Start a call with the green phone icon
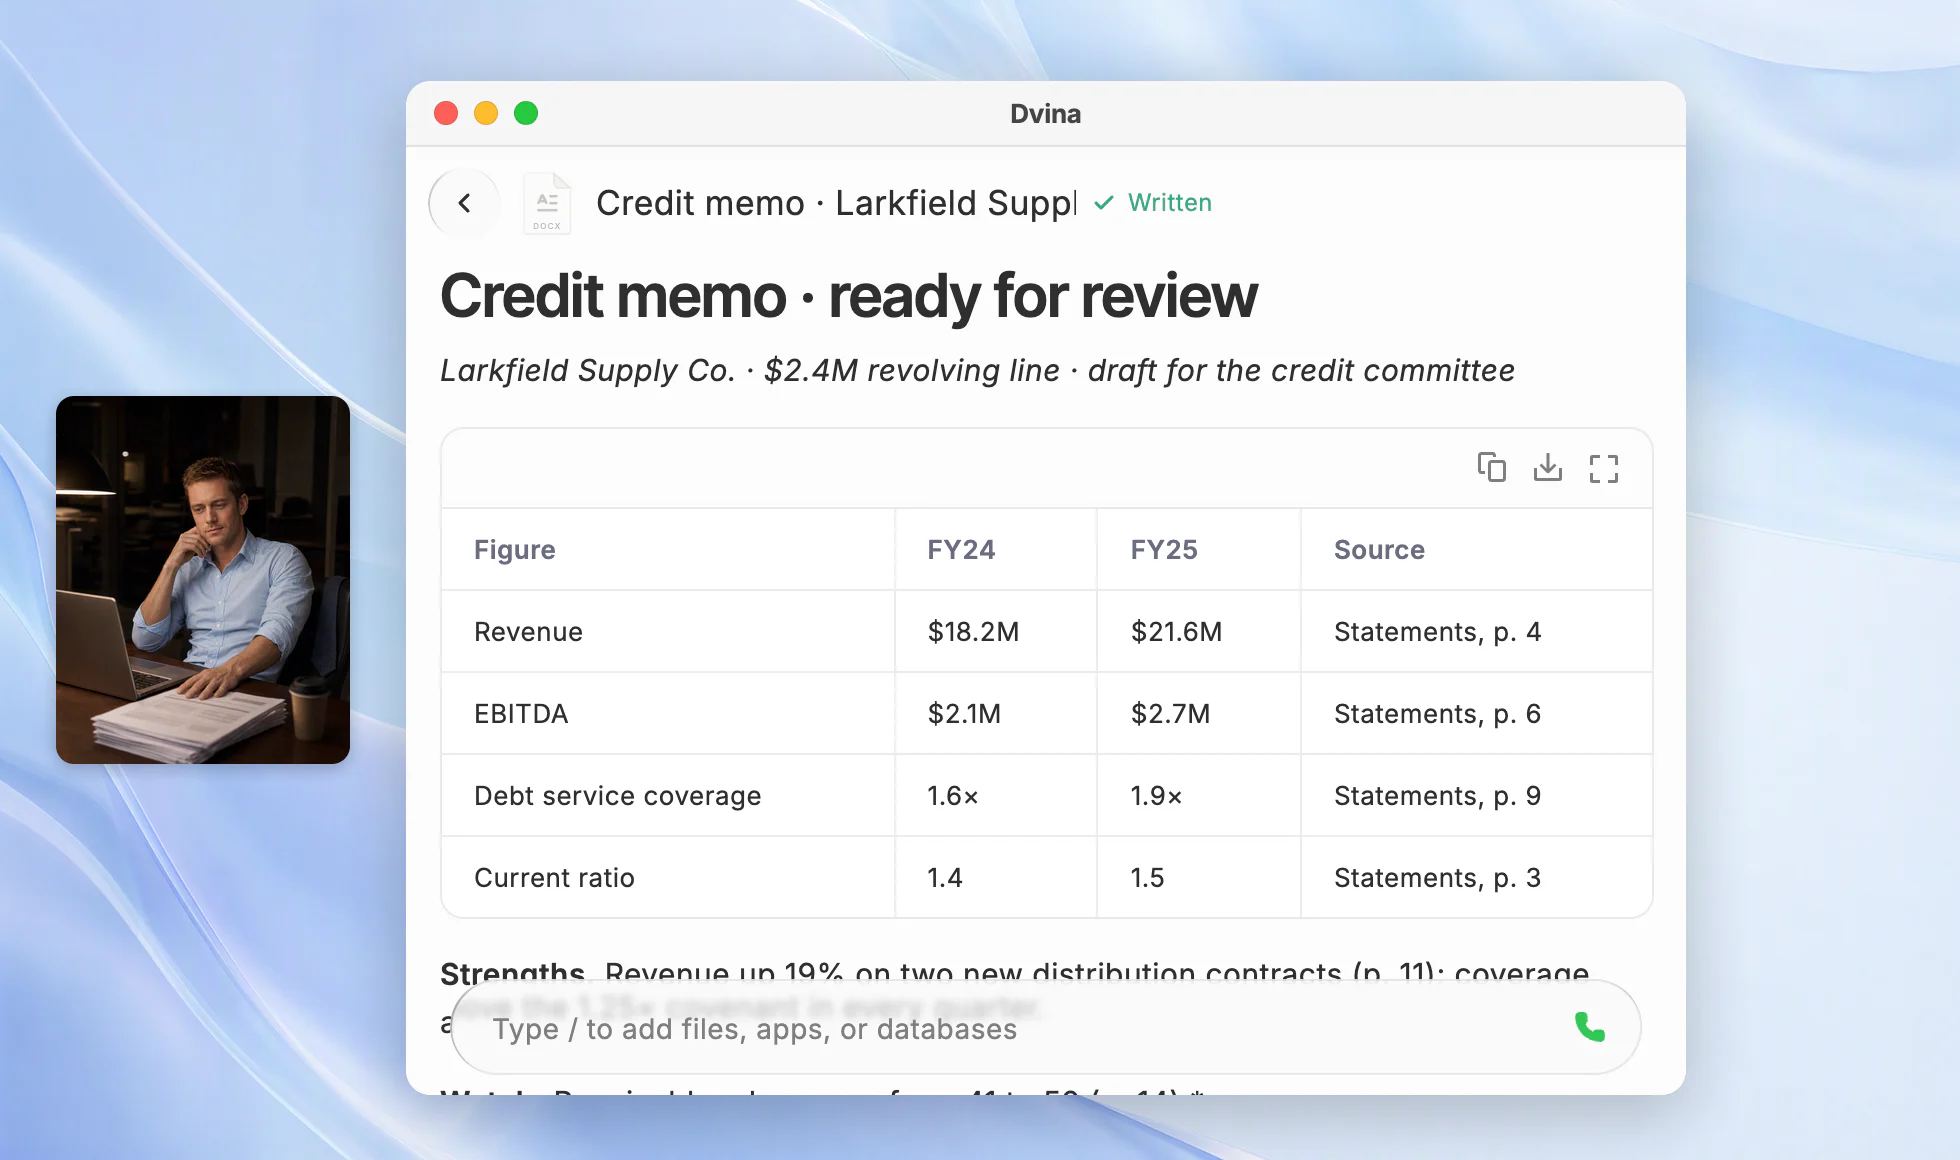 coord(1590,1027)
